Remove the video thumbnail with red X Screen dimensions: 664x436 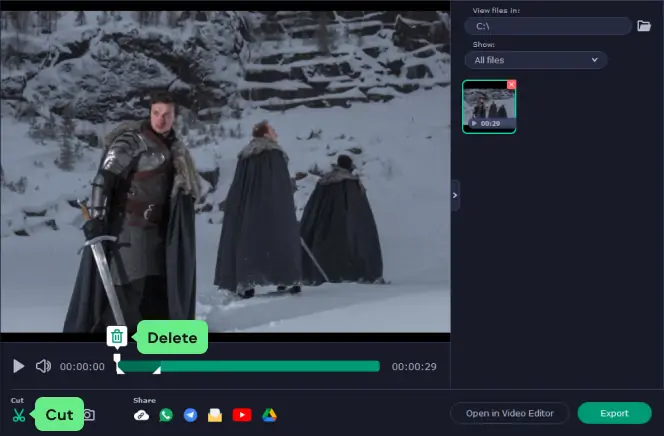click(x=512, y=84)
